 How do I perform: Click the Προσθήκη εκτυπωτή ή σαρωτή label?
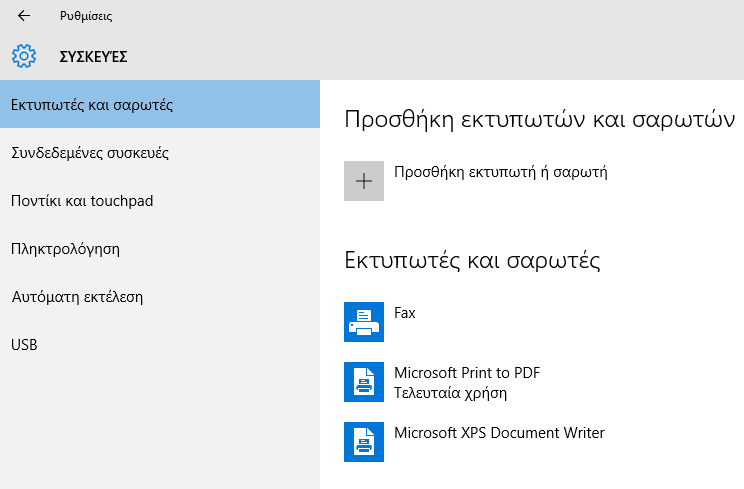(501, 172)
